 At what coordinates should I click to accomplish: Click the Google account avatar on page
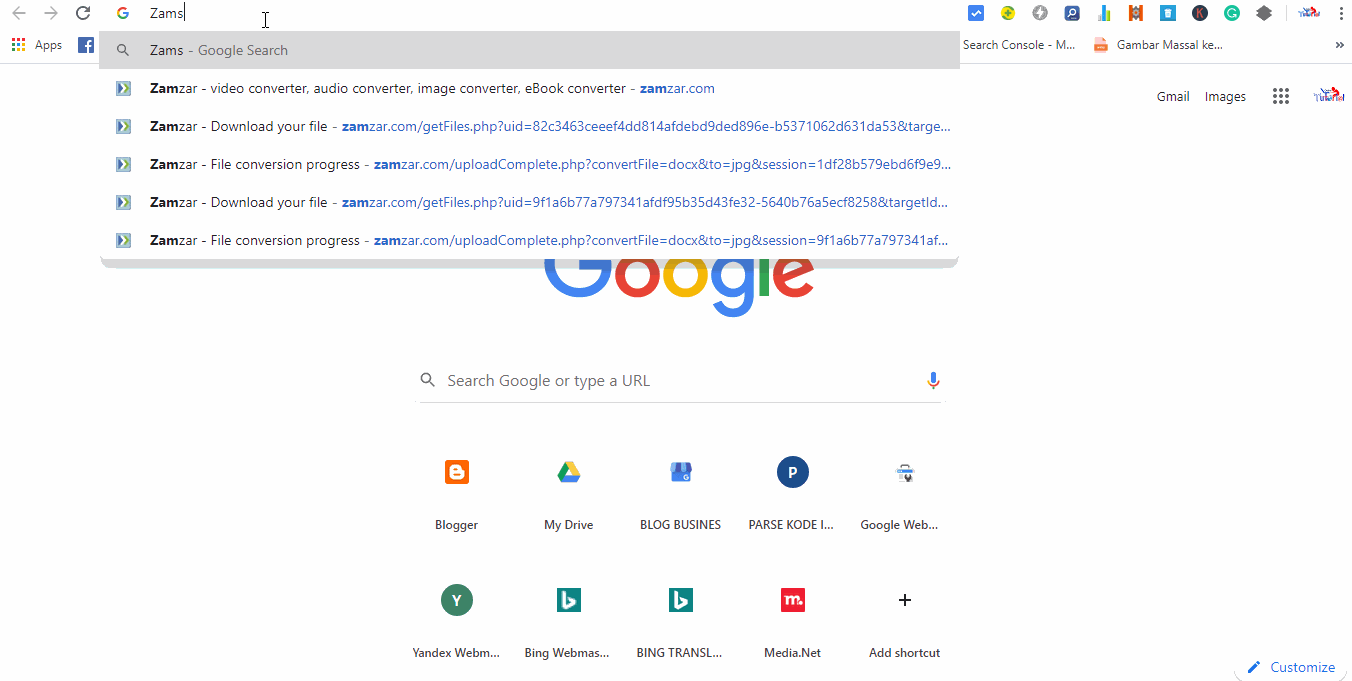[1329, 96]
